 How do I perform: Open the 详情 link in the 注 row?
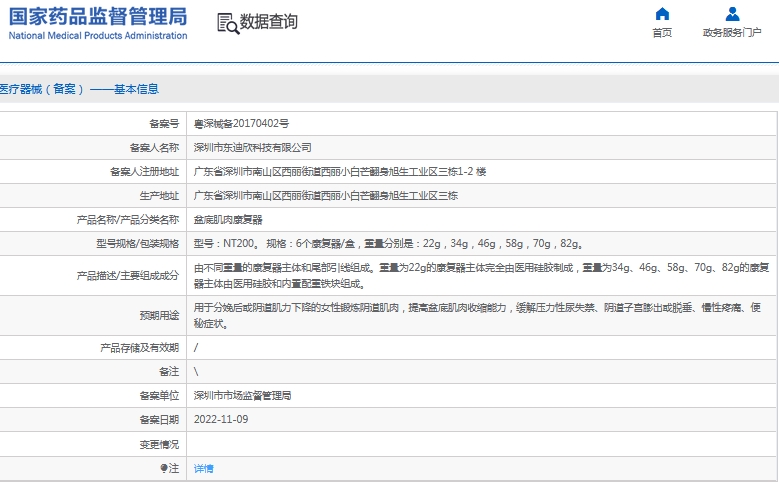click(x=204, y=469)
